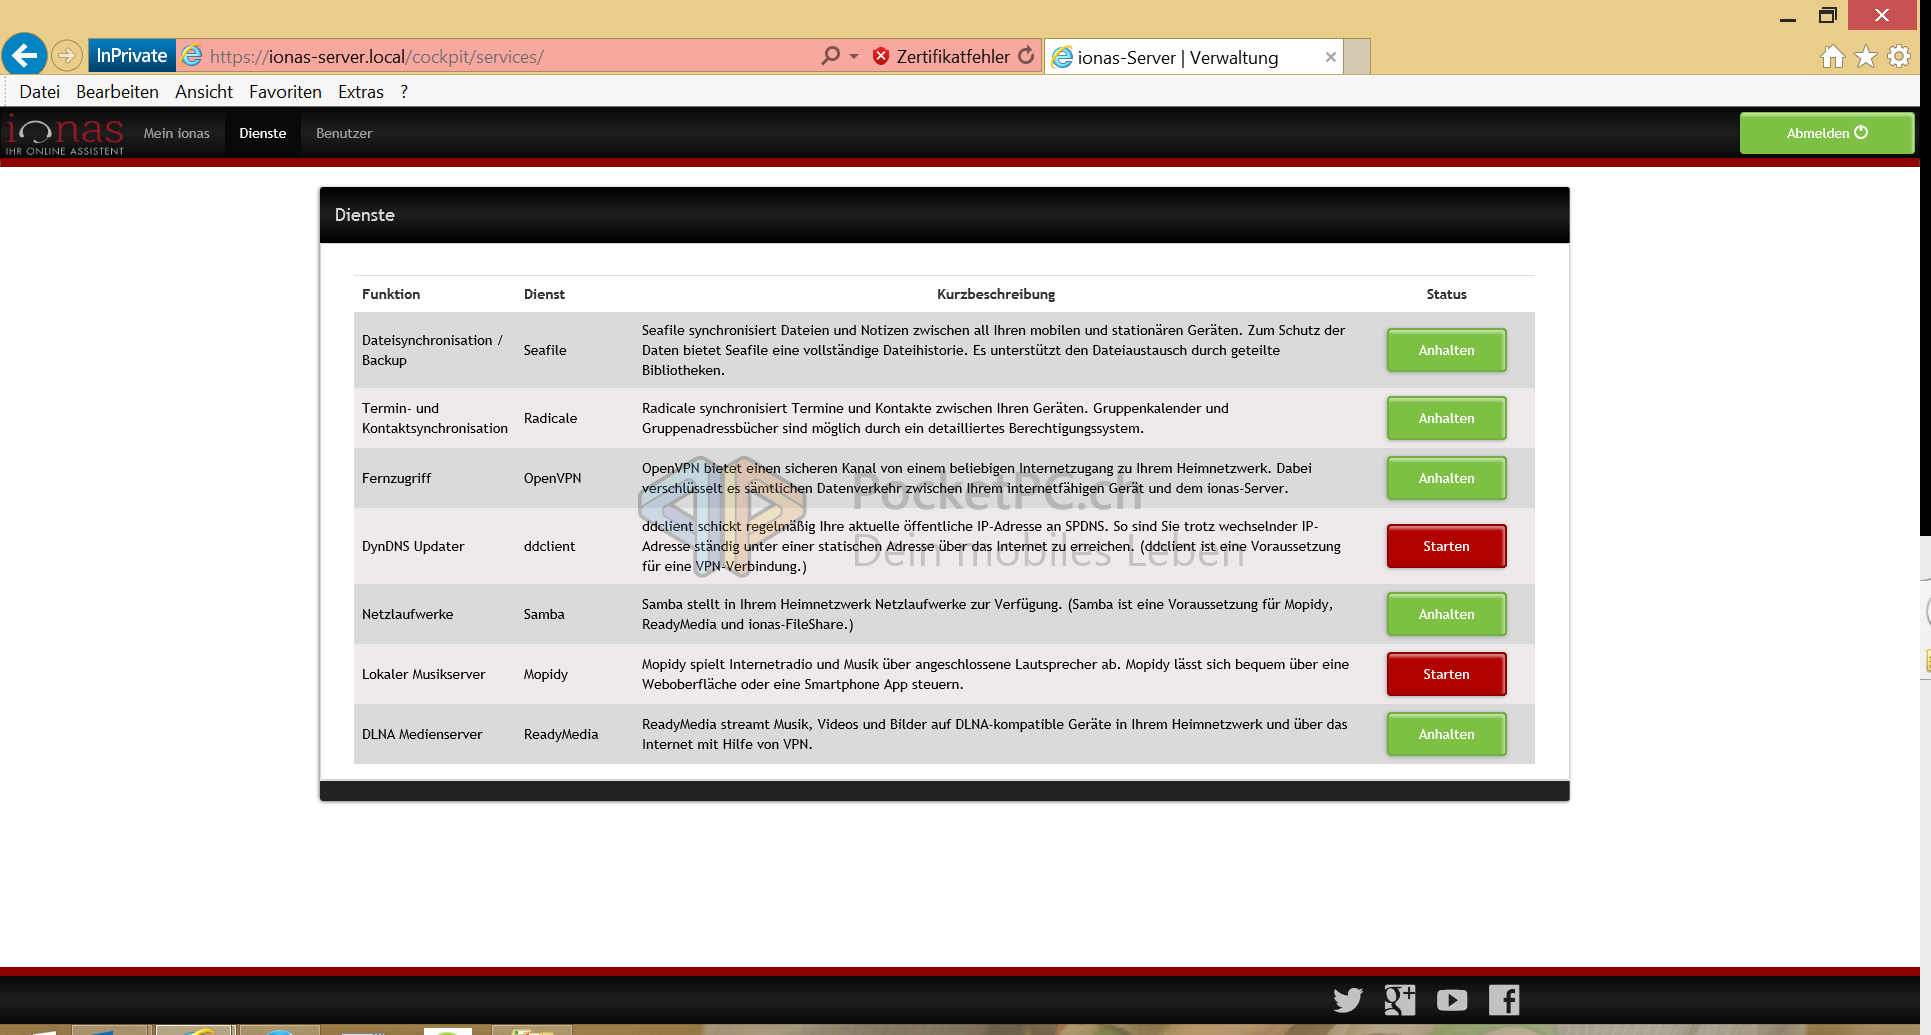Open the Favoriten menu
This screenshot has width=1931, height=1035.
(x=285, y=92)
